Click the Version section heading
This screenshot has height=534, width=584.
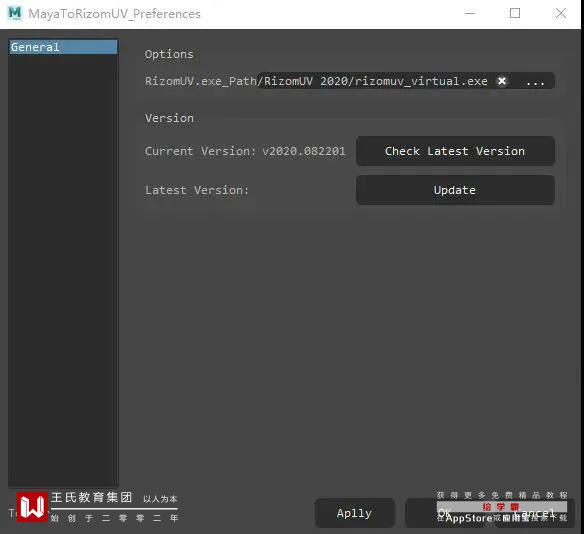point(169,118)
